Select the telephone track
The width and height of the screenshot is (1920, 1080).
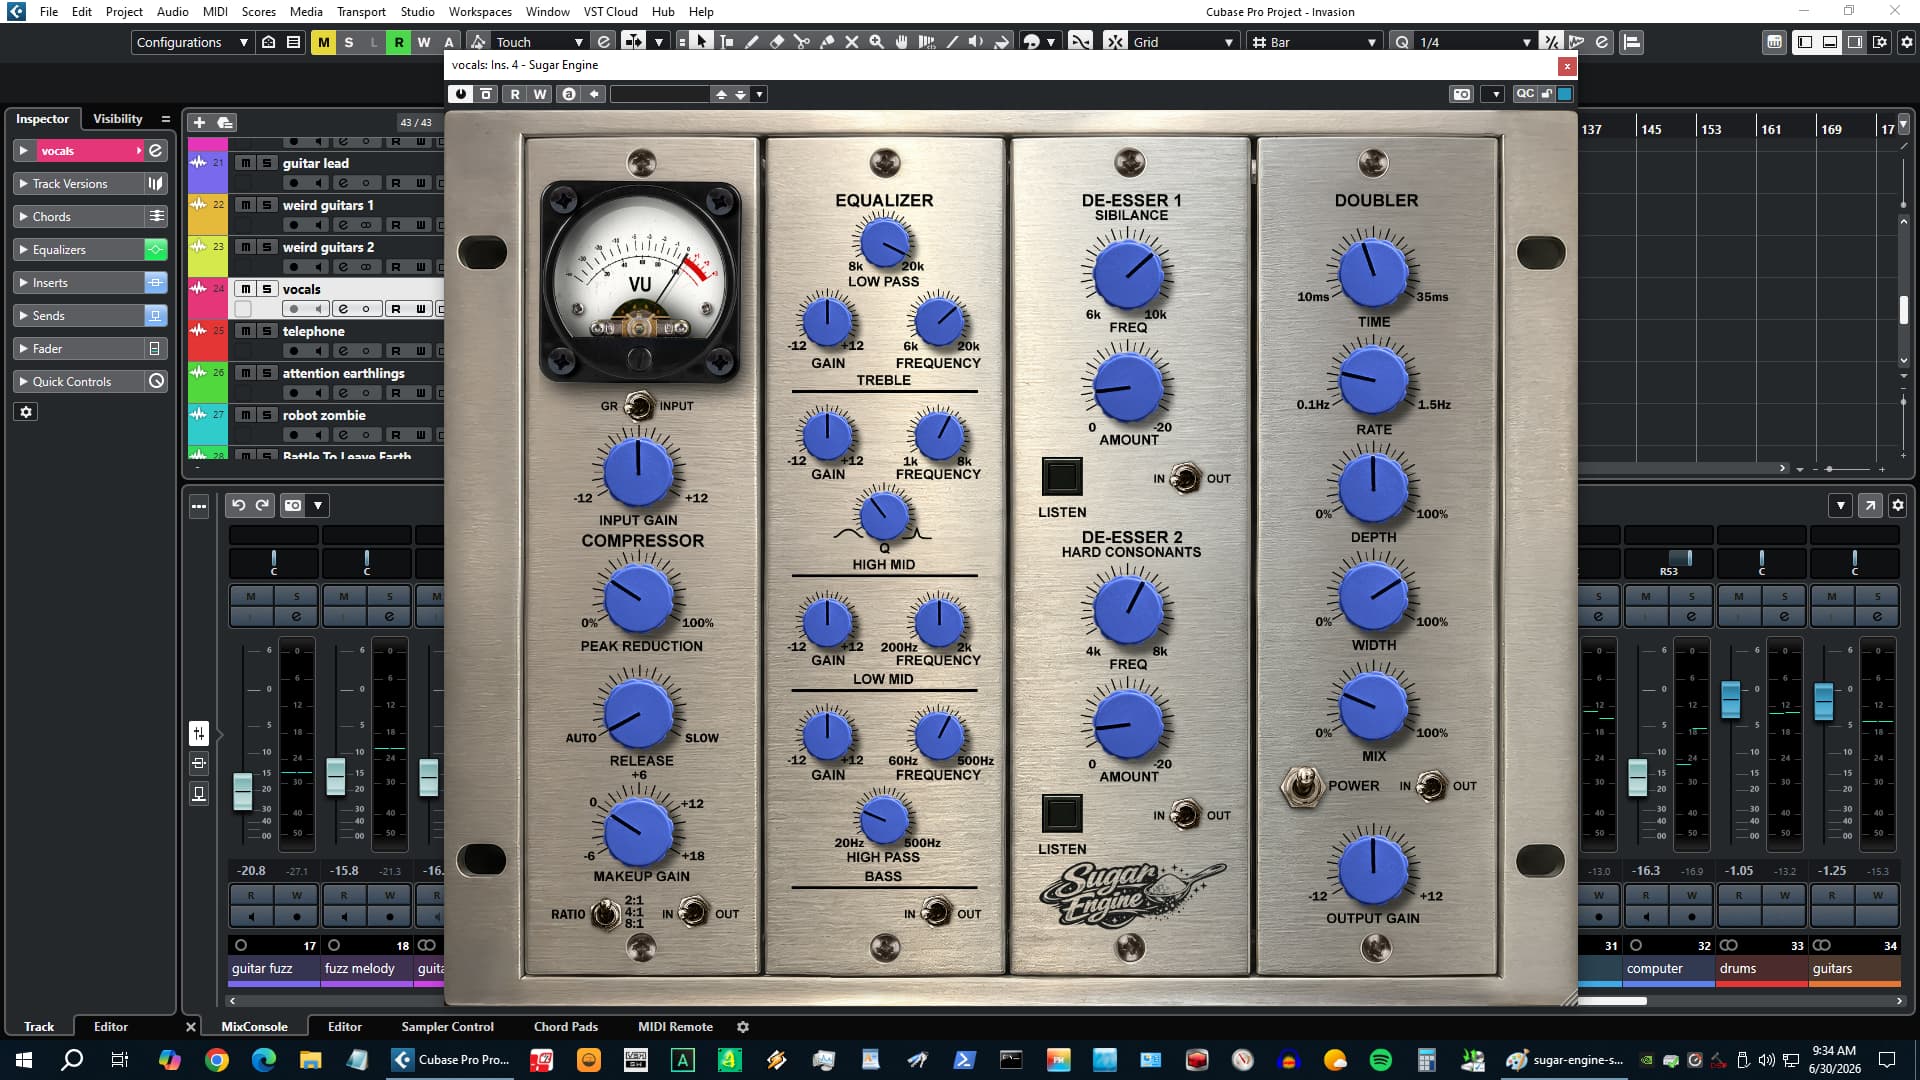[x=313, y=331]
